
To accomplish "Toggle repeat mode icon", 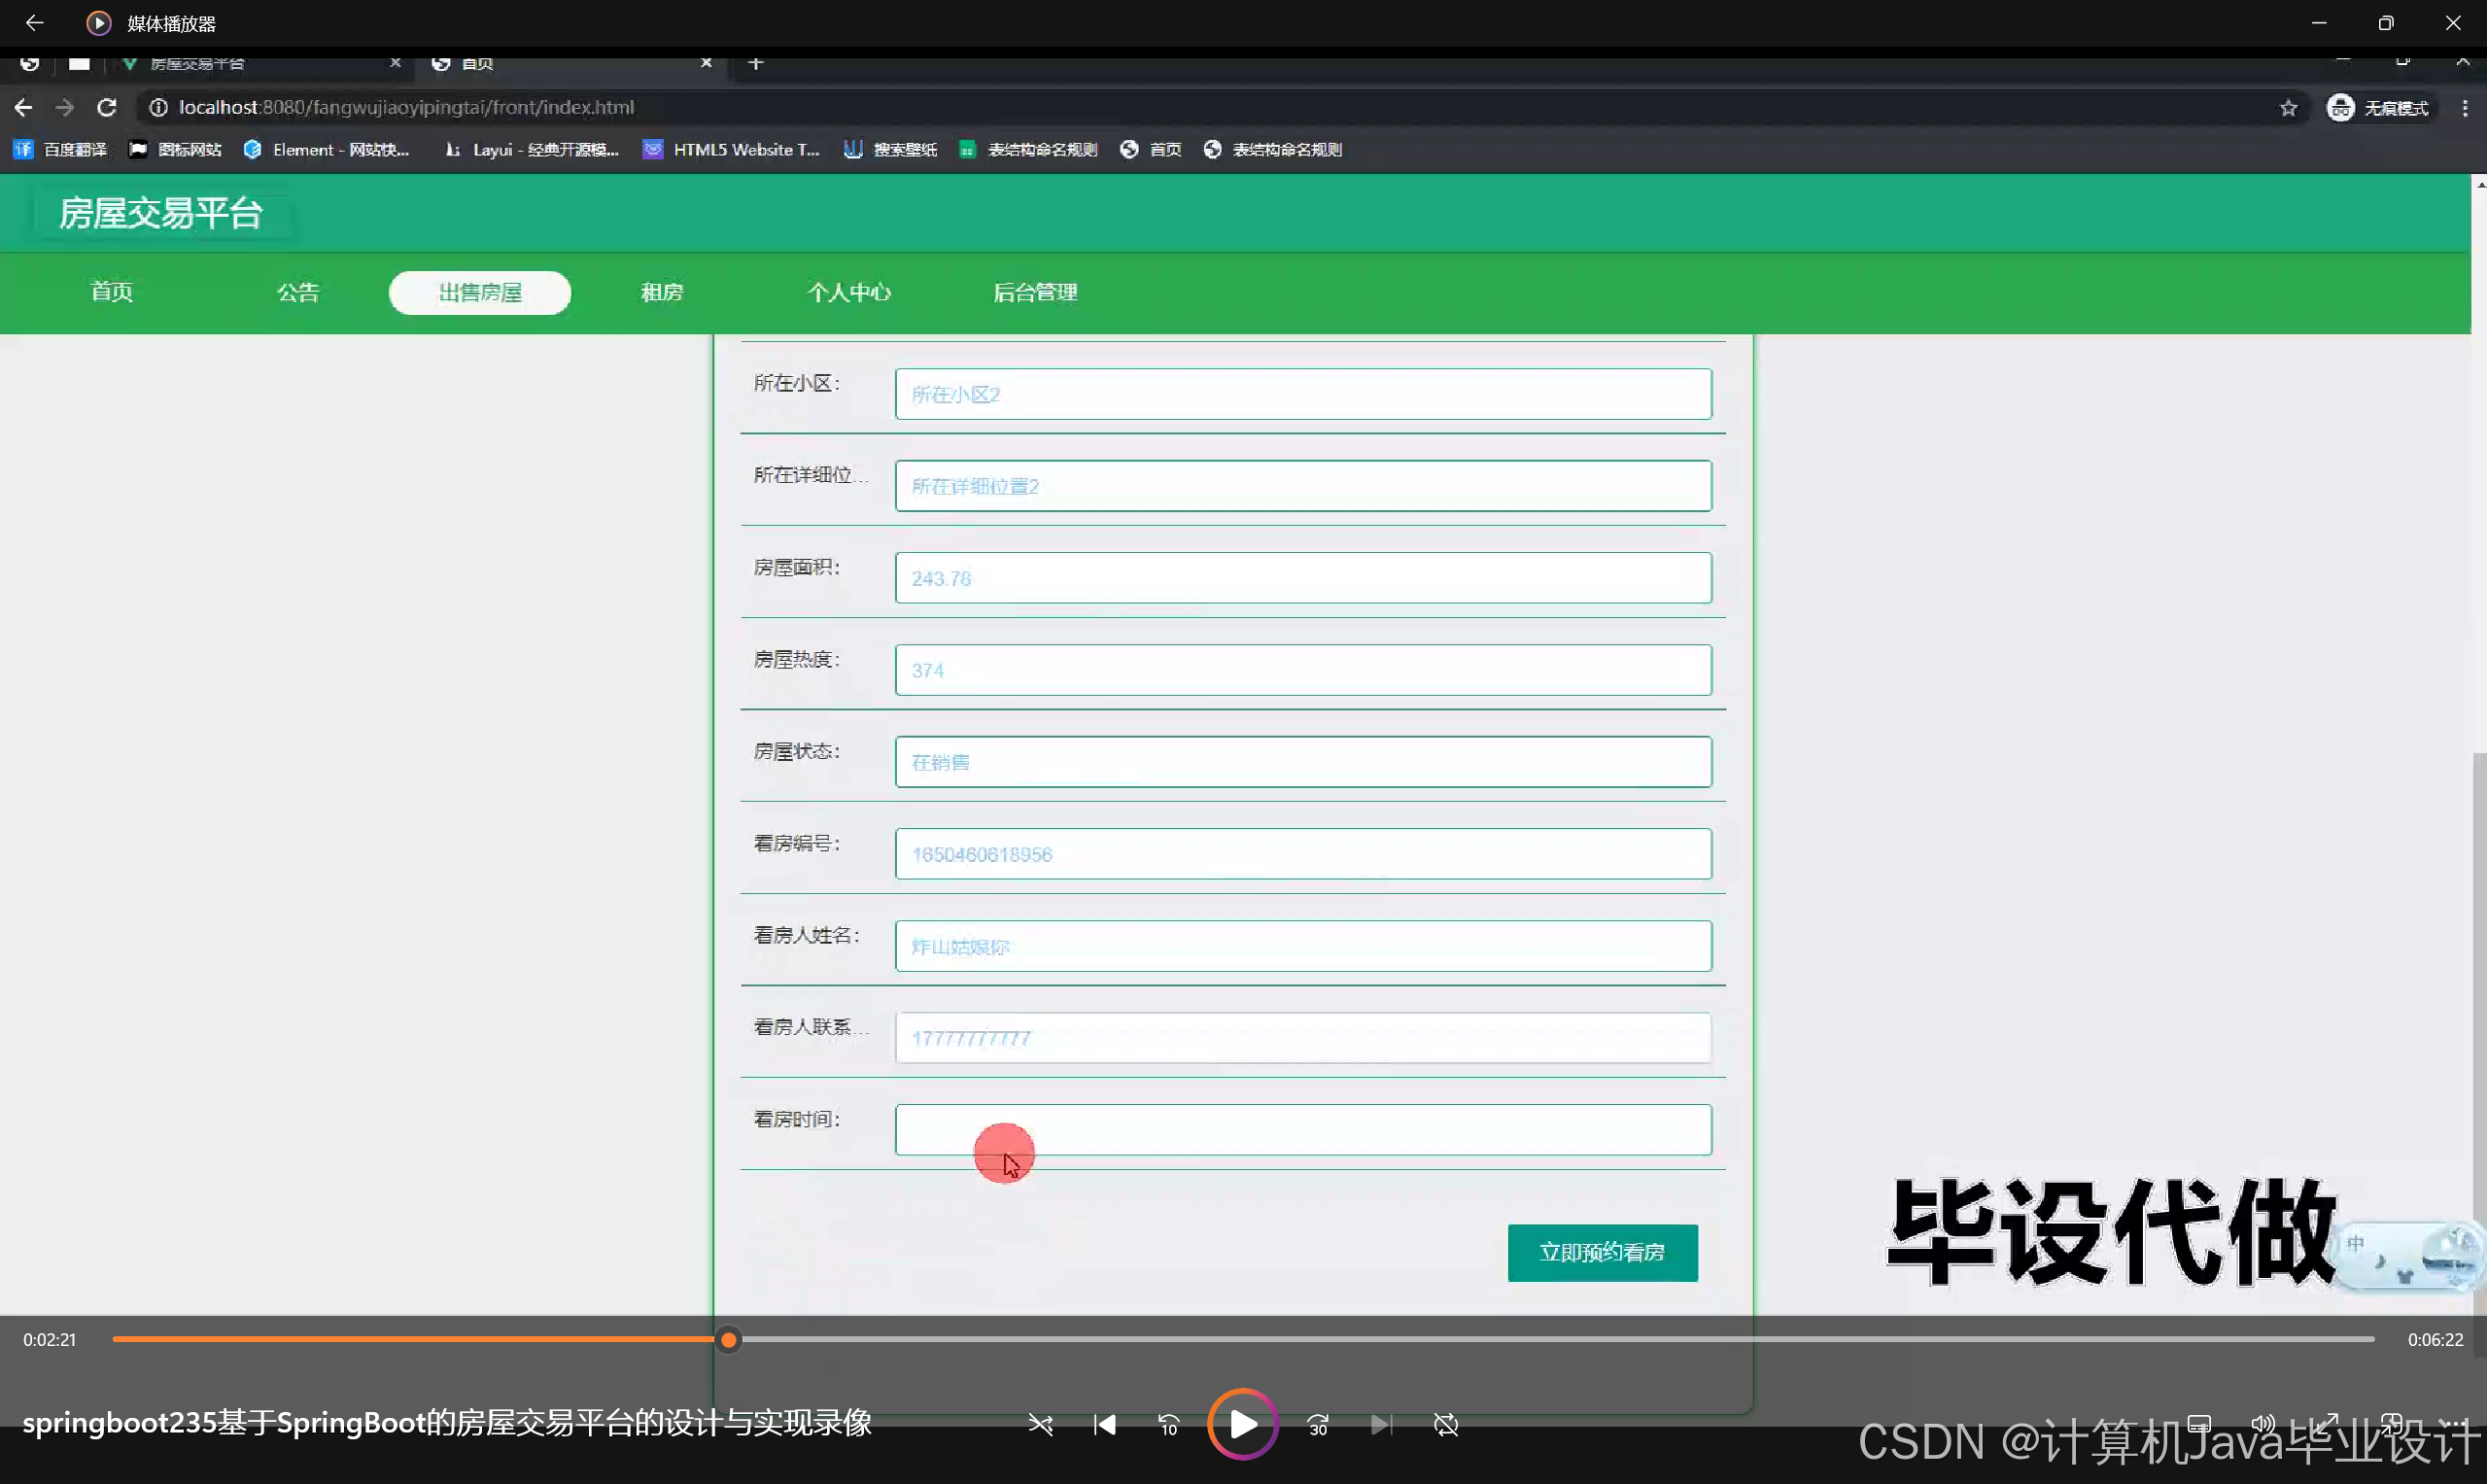I will [1445, 1424].
